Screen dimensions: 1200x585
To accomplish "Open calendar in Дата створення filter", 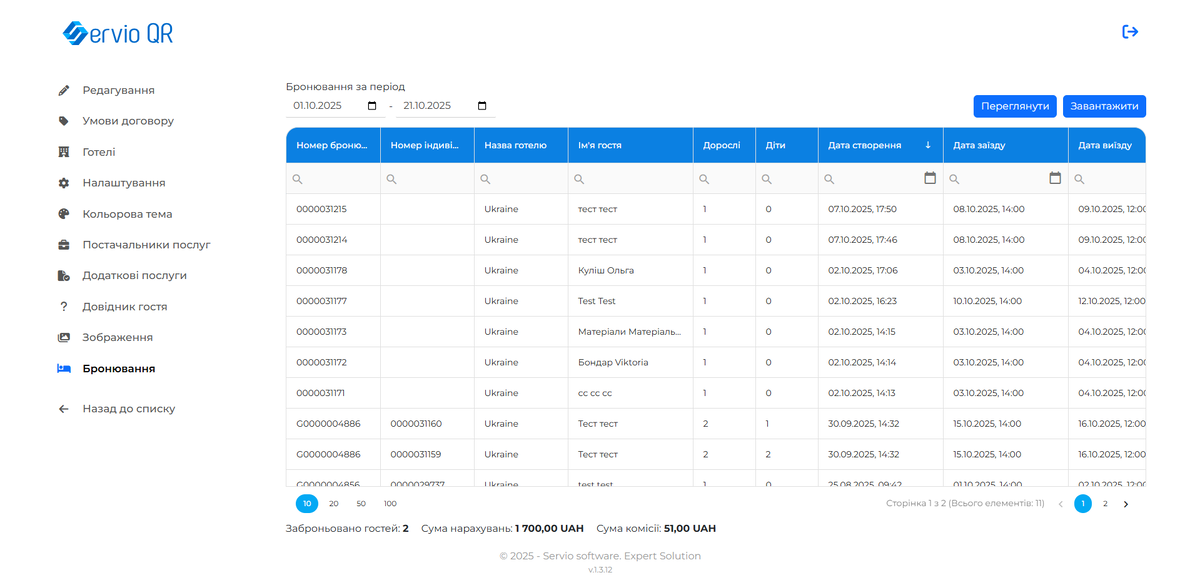I will coord(930,178).
